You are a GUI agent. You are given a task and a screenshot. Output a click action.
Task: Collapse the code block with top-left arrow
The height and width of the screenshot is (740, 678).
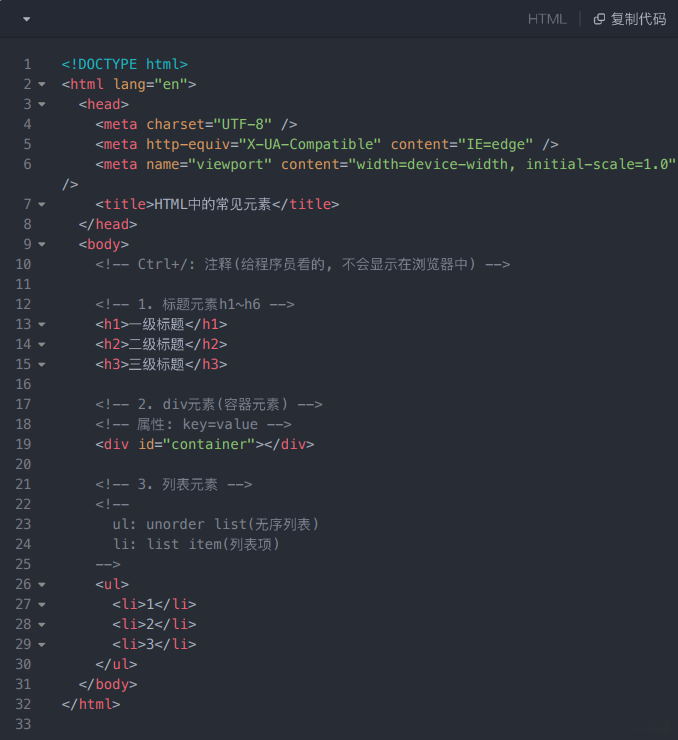tap(26, 19)
